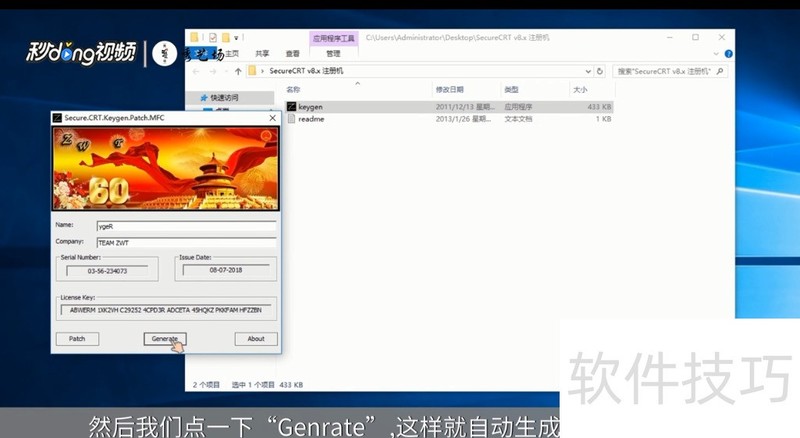Click the 文本文档 type cell

518,119
